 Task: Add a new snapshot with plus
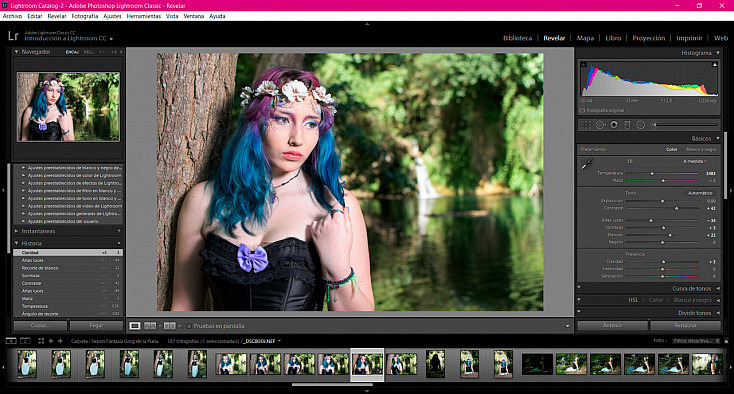[x=119, y=231]
